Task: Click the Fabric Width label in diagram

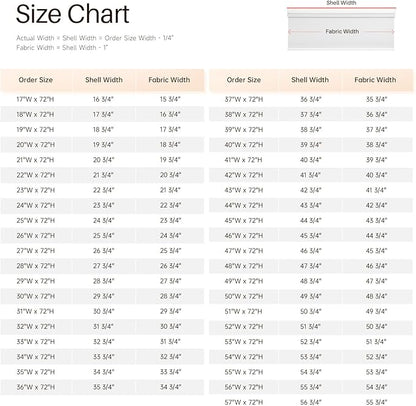Action: pos(342,31)
